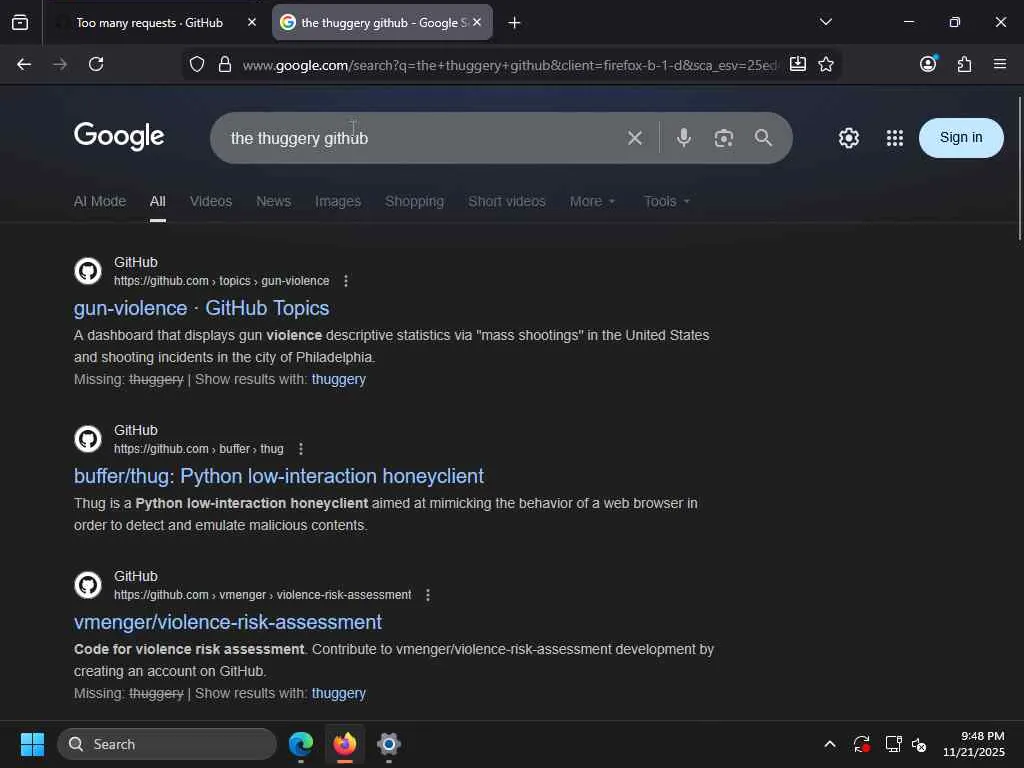Show gun-violence results with thuggery

(339, 379)
